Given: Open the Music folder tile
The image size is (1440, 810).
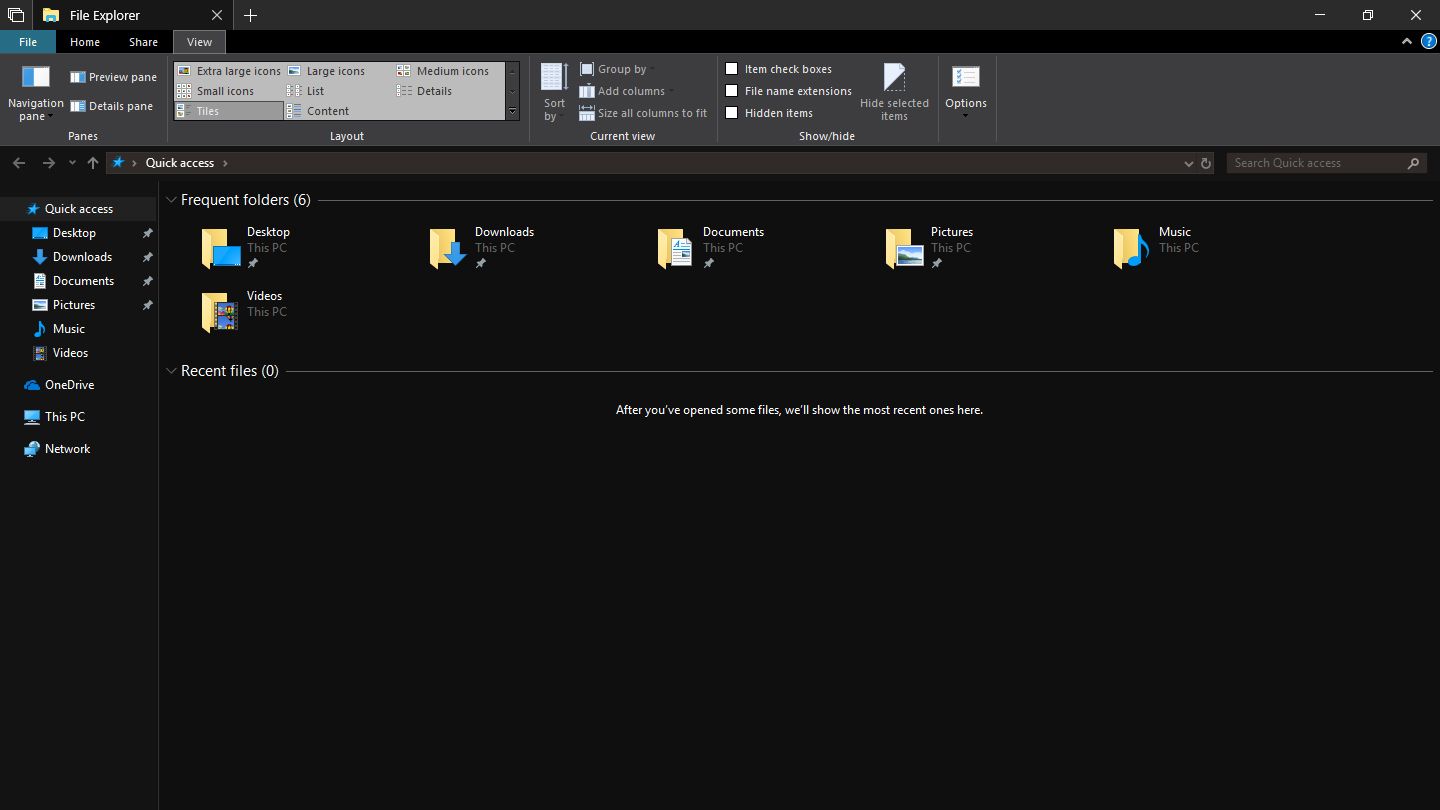Looking at the screenshot, I should pyautogui.click(x=1155, y=248).
